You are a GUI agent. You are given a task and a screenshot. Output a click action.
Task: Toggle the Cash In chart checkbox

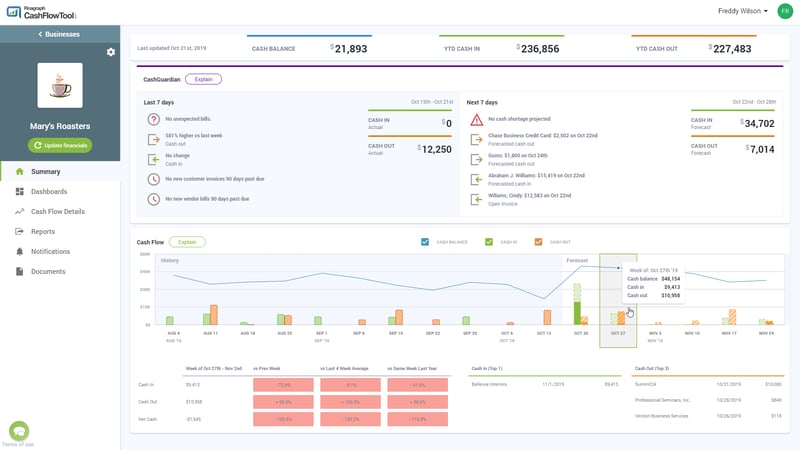pos(489,242)
